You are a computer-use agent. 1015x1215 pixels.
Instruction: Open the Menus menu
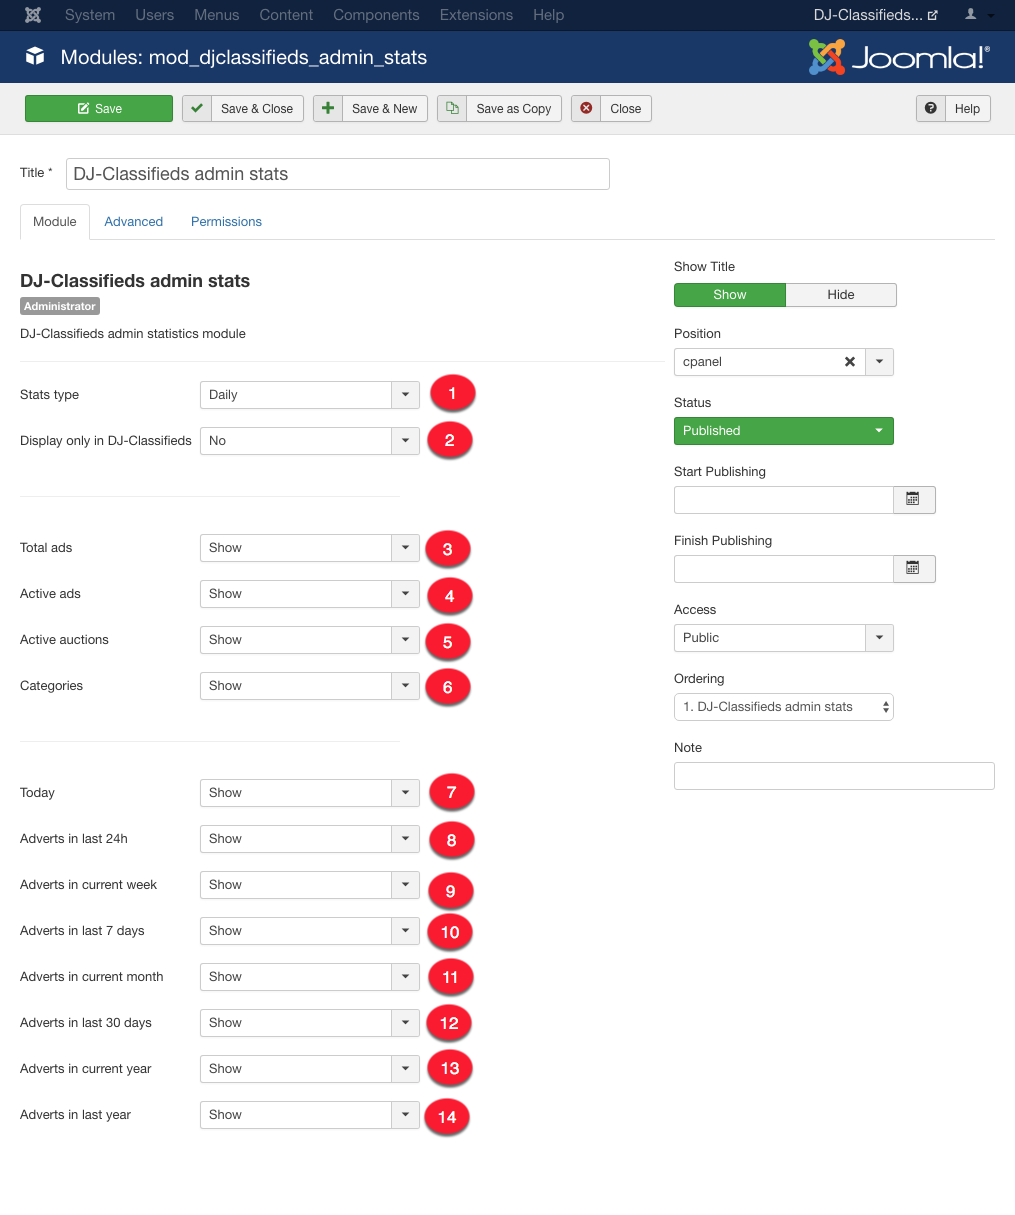[x=217, y=15]
